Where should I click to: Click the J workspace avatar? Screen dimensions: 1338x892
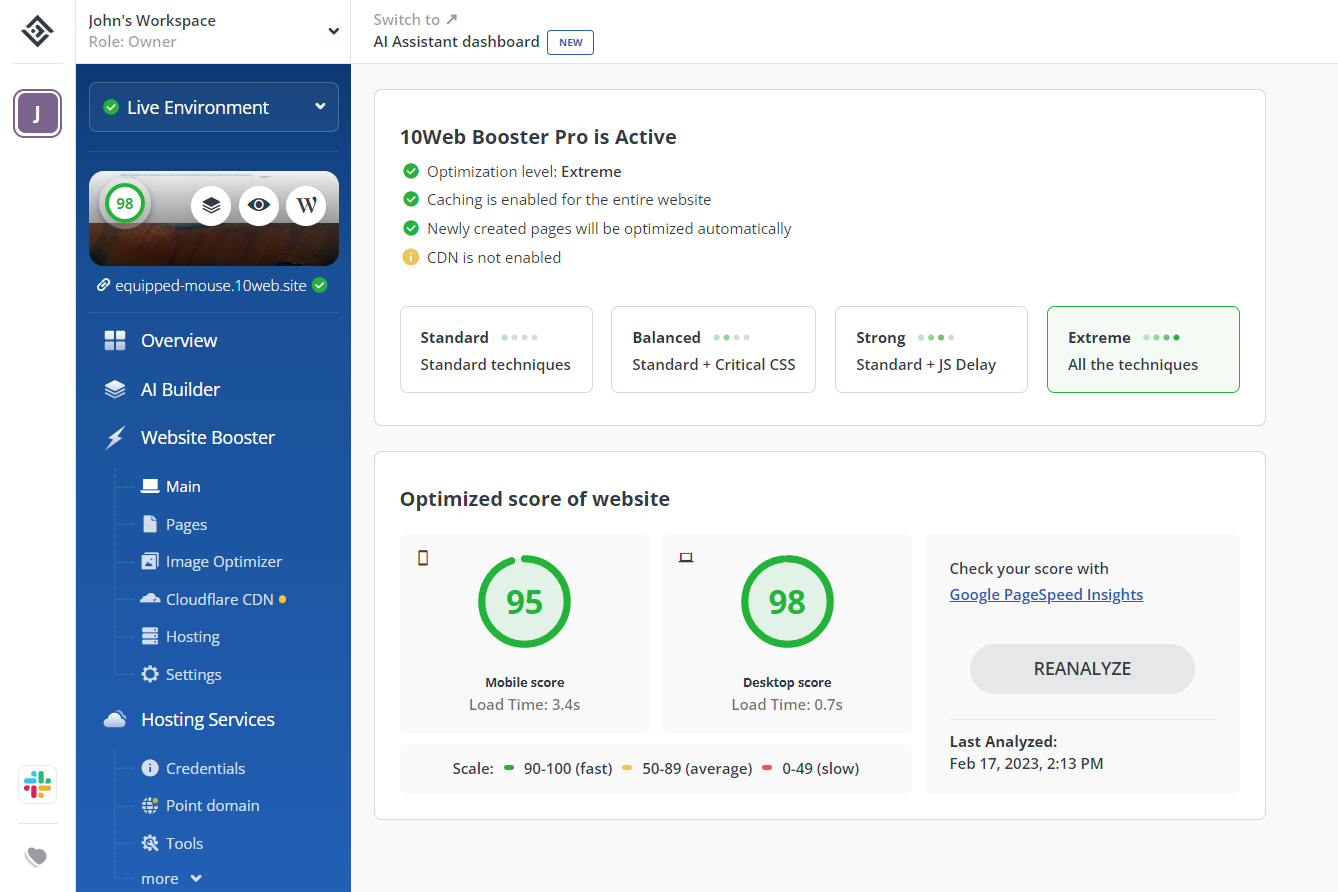37,113
